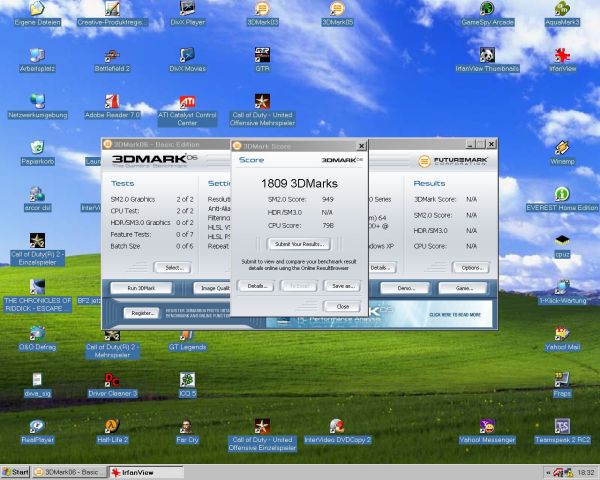Switch to 3DMark06 Basic taskbar button
This screenshot has width=600, height=480.
click(x=69, y=472)
